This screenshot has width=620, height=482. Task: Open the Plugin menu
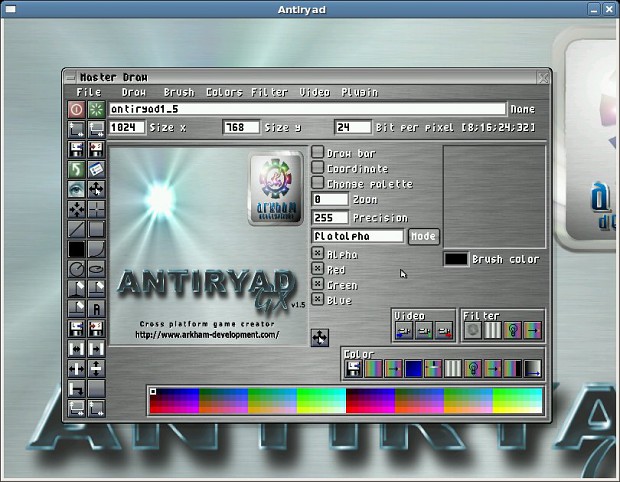360,92
